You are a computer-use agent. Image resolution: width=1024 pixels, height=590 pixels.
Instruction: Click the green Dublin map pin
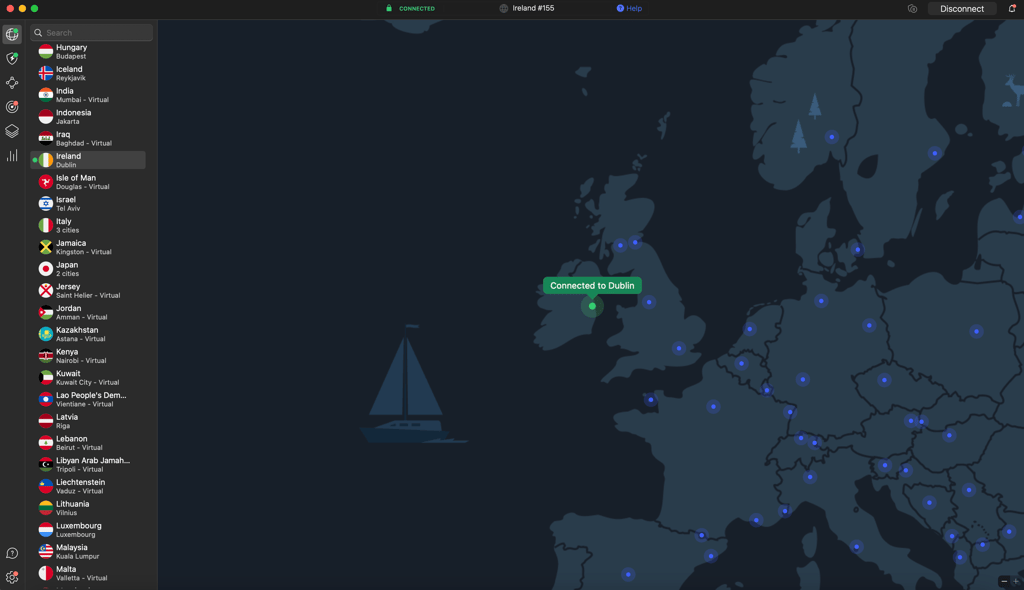pyautogui.click(x=592, y=306)
